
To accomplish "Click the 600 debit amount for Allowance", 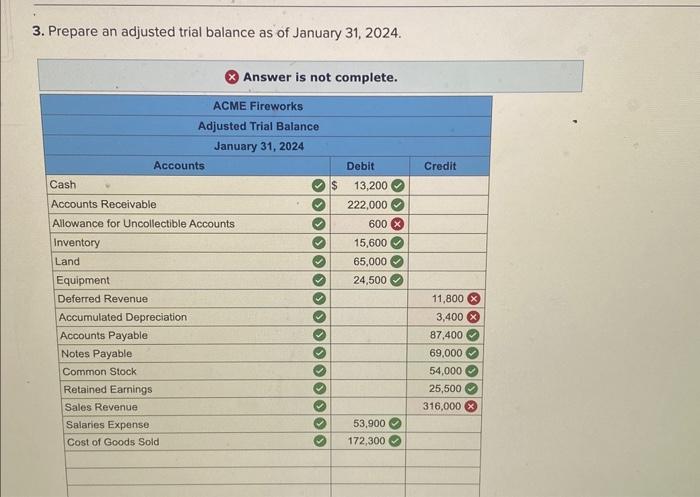I will [x=378, y=224].
